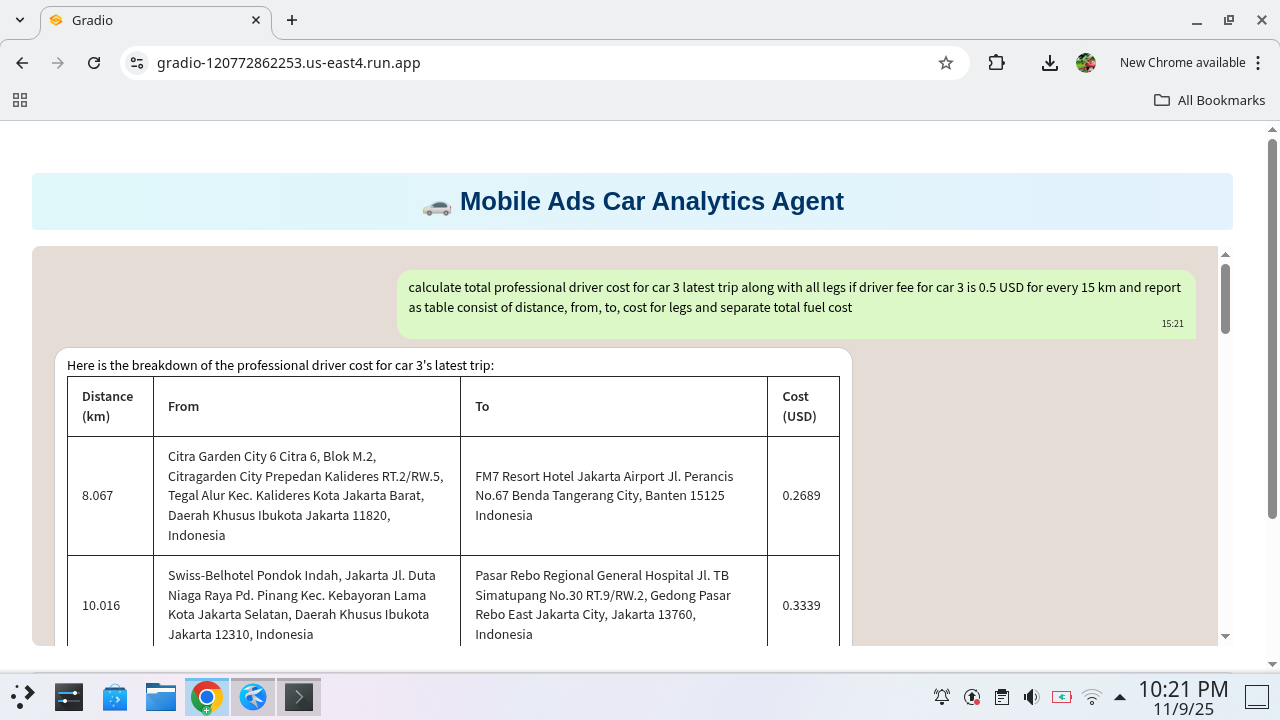View site information icon in address bar

click(x=137, y=63)
